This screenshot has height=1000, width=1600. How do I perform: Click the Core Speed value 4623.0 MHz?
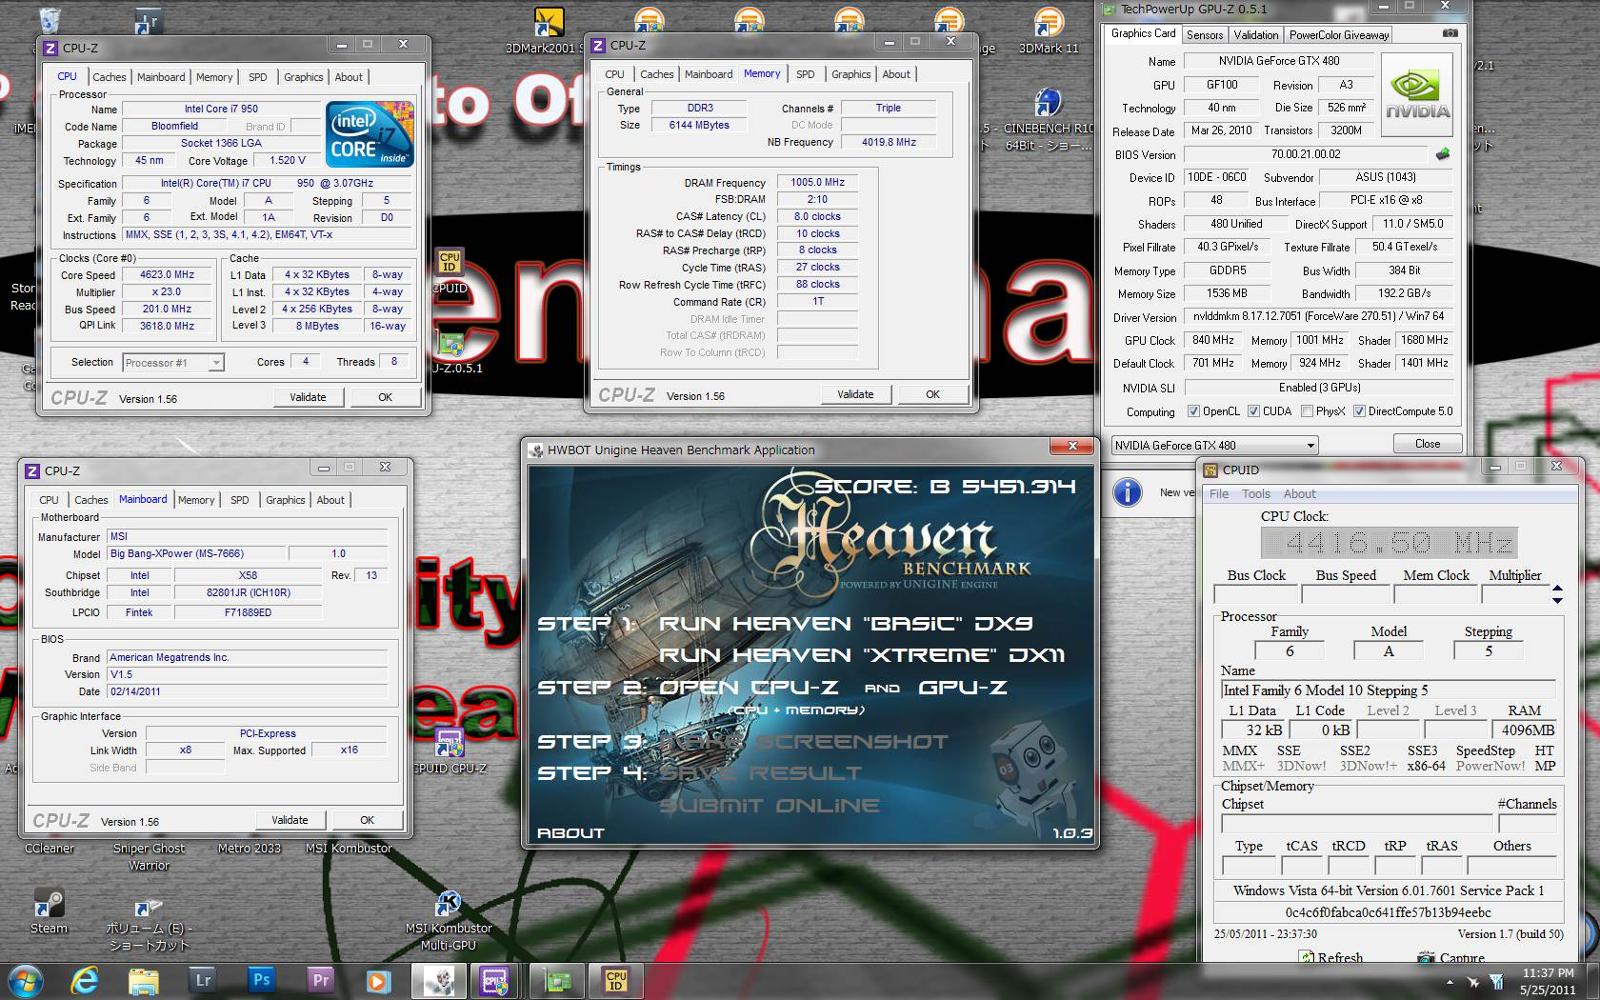(167, 274)
